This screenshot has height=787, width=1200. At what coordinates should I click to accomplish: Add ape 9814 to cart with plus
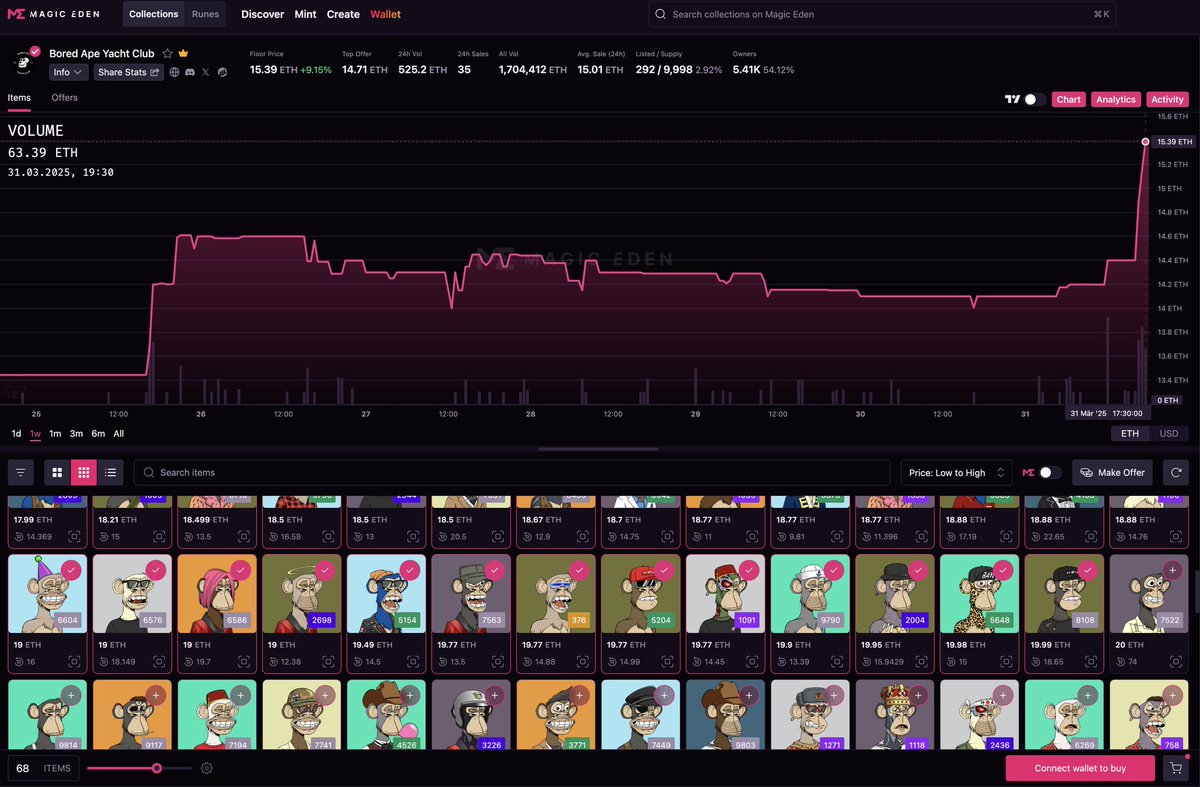pyautogui.click(x=70, y=695)
